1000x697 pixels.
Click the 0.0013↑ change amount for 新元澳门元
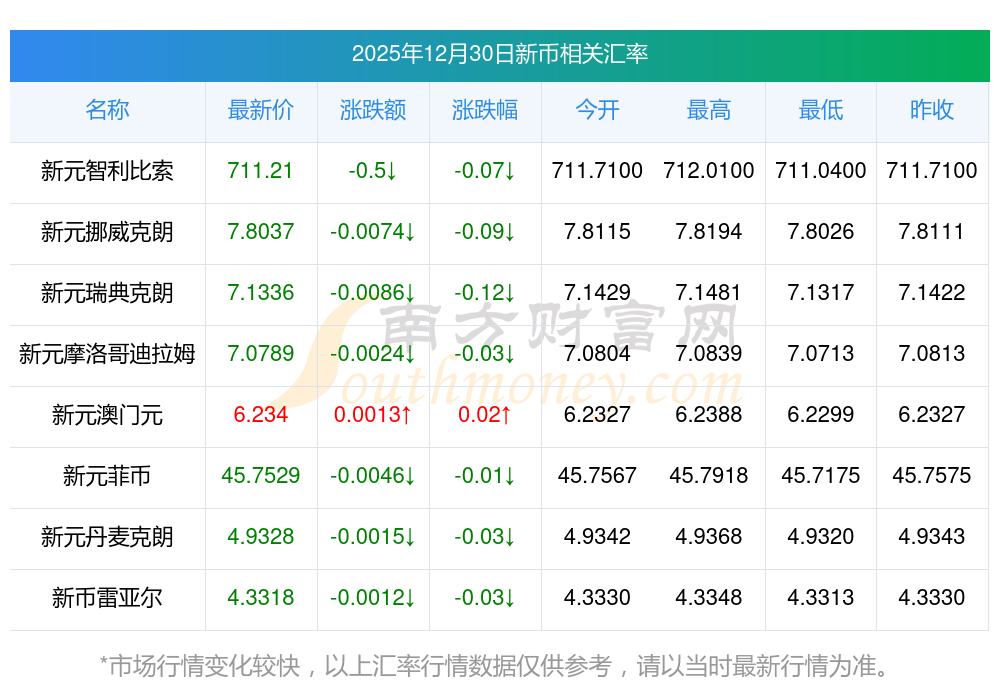[373, 415]
